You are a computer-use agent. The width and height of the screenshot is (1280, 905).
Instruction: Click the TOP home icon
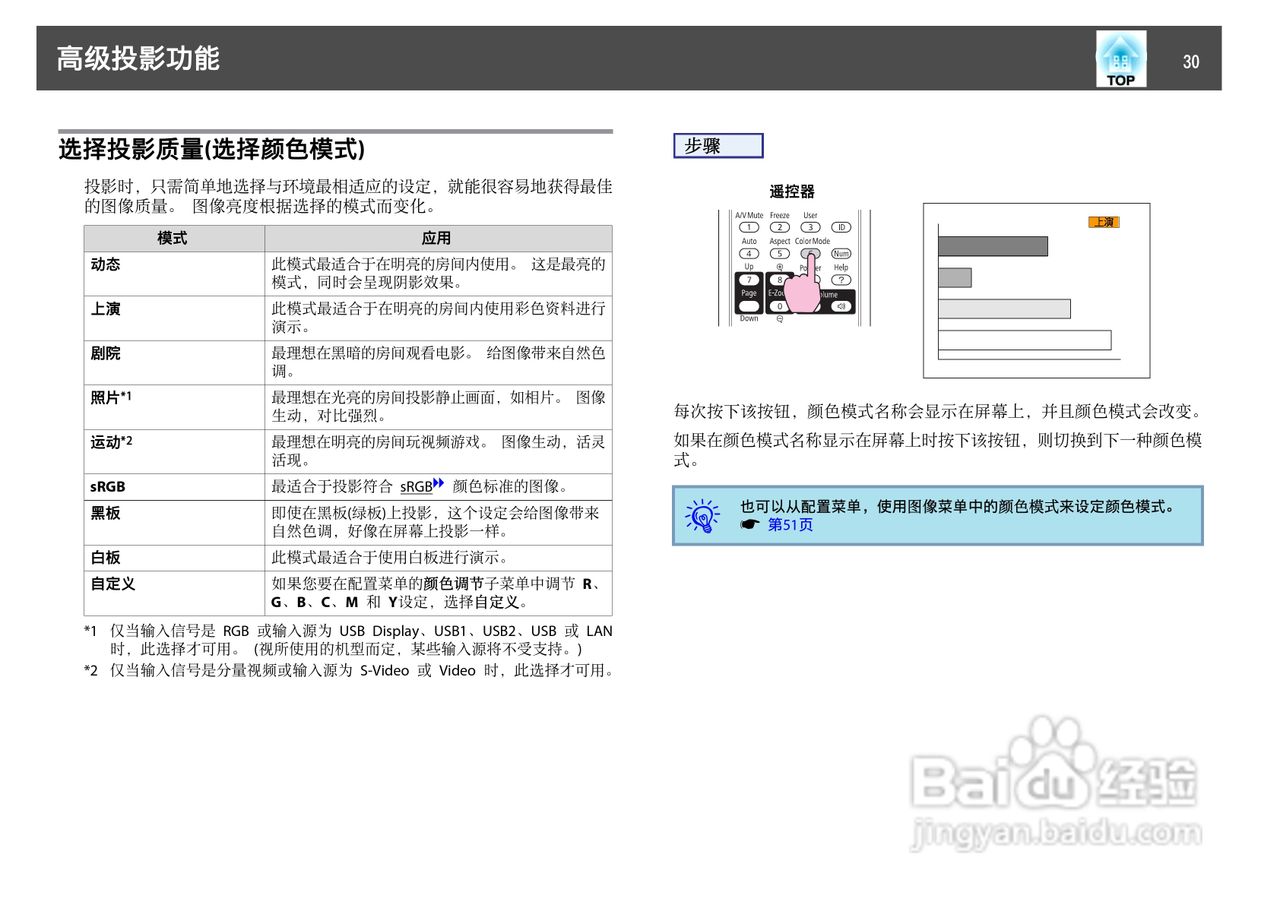[x=1120, y=58]
